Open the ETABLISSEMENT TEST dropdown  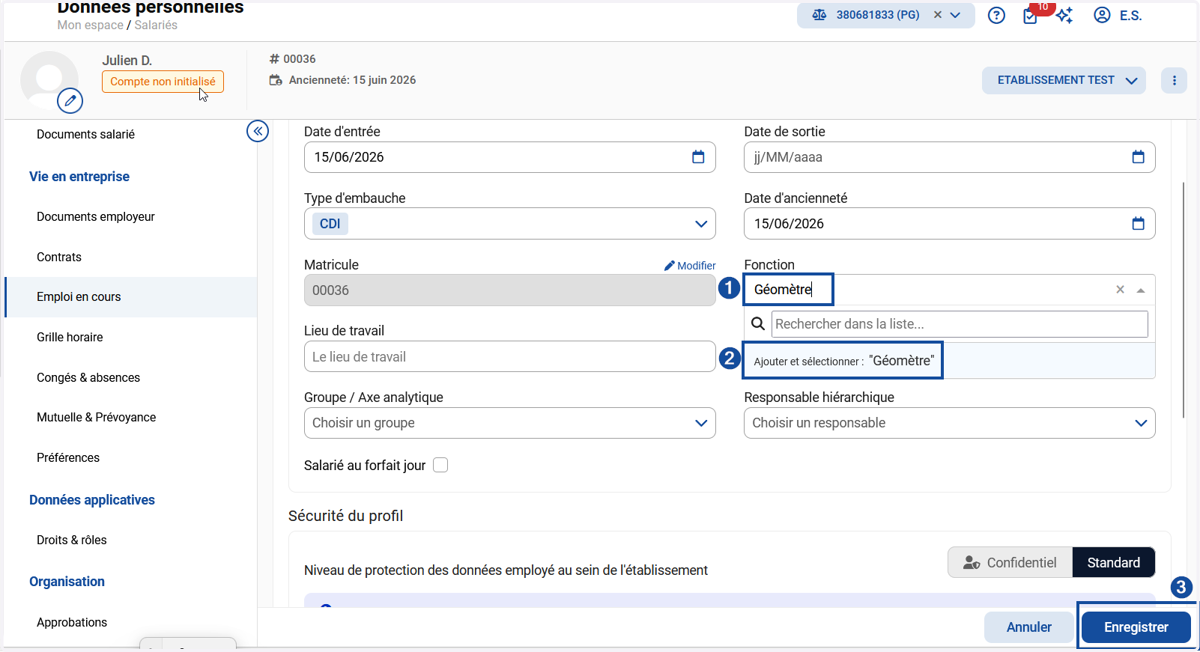1063,81
